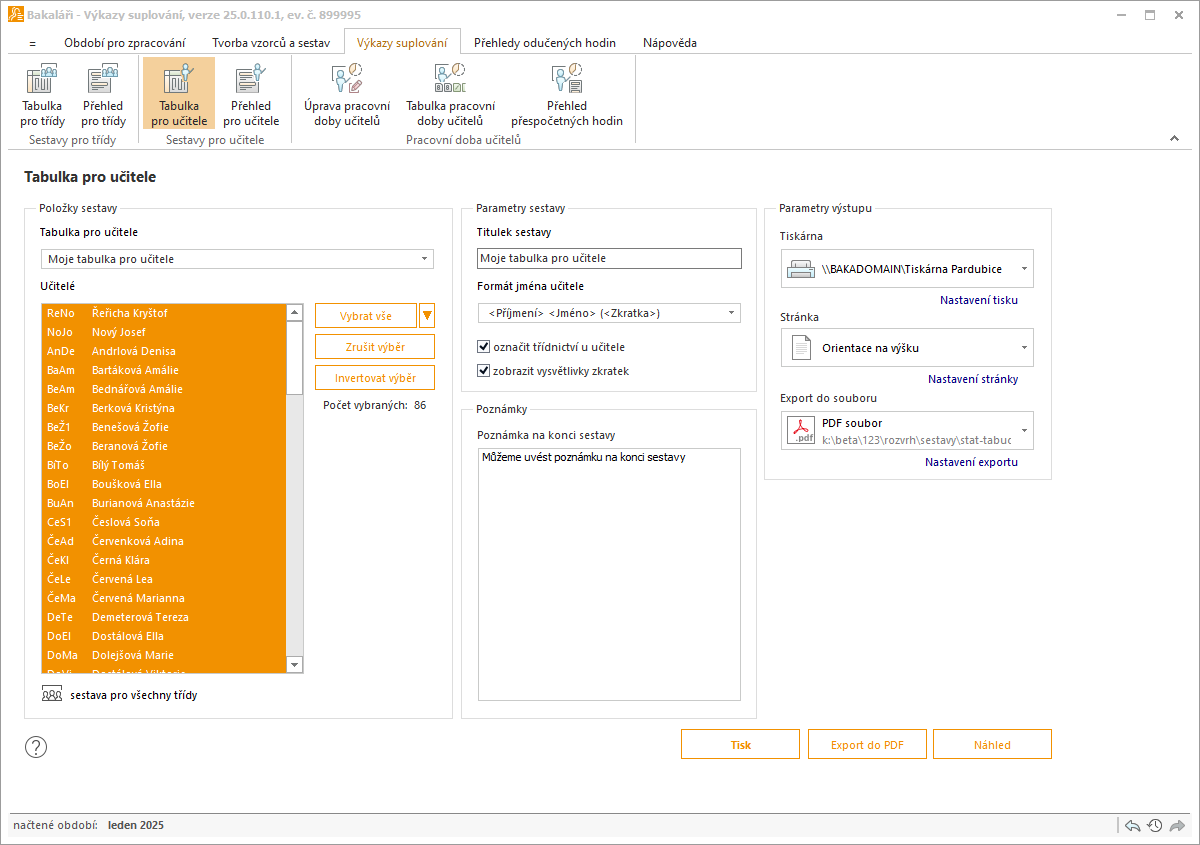Open Formát jména učitele dropdown
This screenshot has height=845, width=1200.
click(x=609, y=313)
